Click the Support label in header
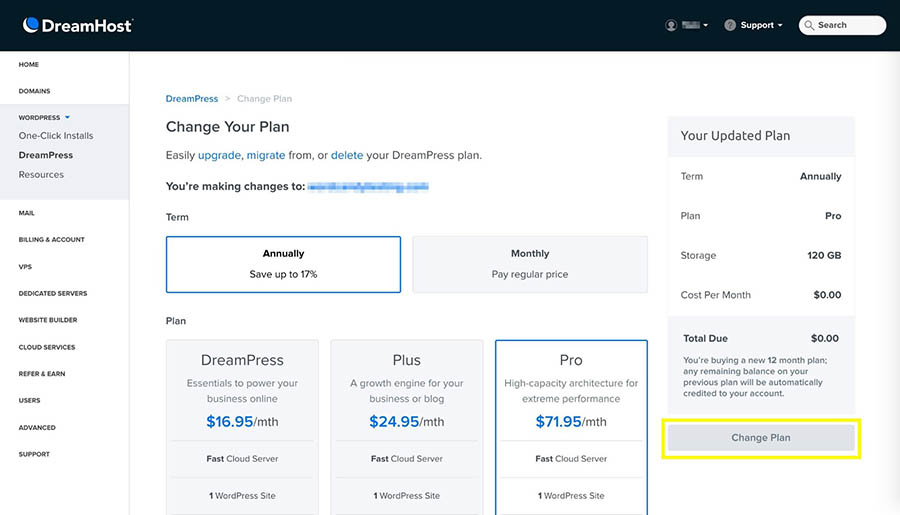 coord(757,25)
